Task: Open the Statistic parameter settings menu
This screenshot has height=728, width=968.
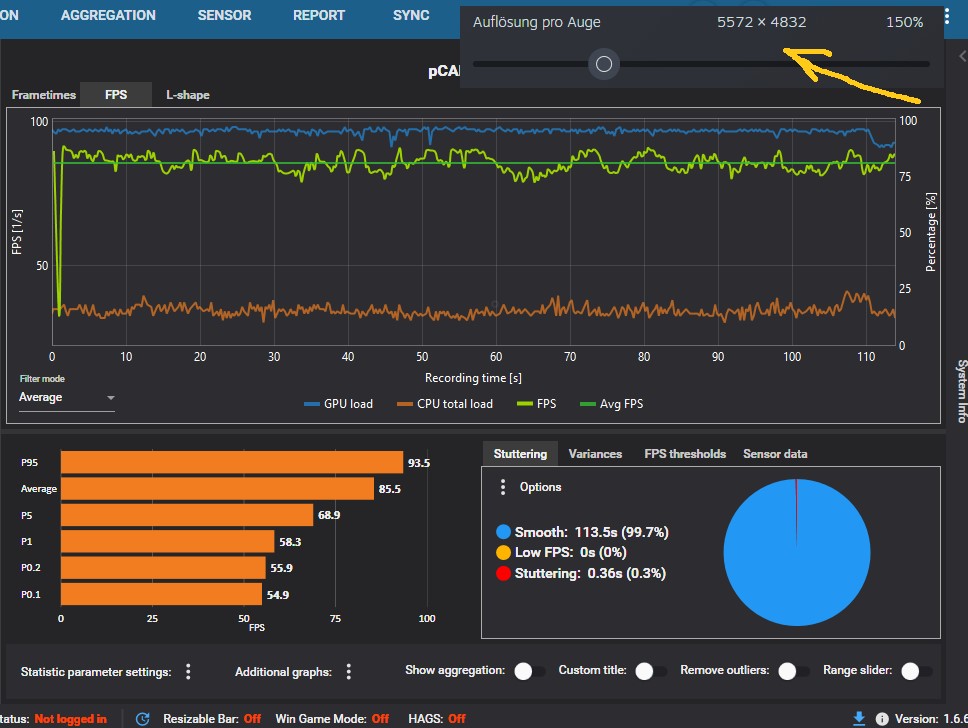Action: click(188, 672)
